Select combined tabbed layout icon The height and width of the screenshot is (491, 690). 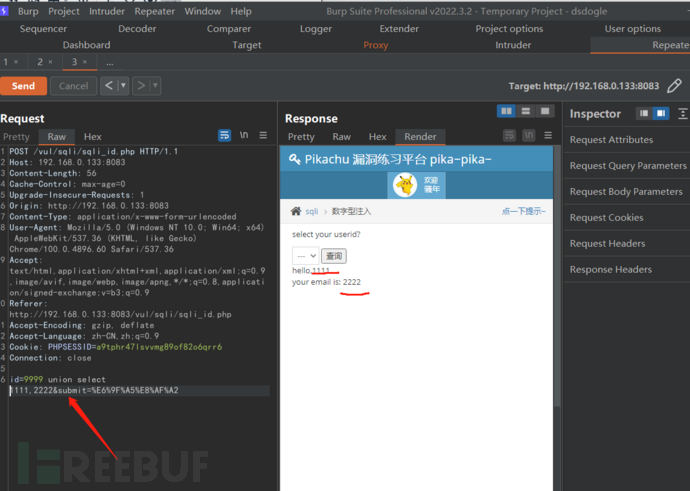pyautogui.click(x=545, y=111)
